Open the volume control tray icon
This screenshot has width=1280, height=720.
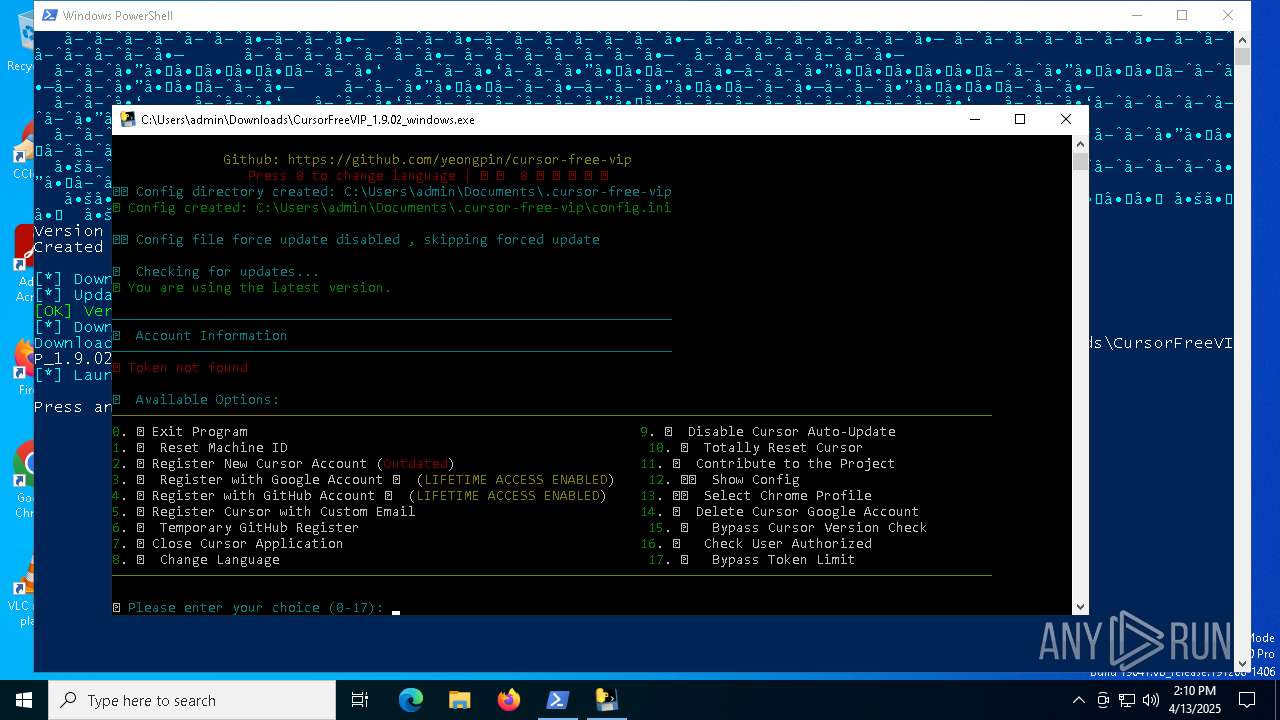point(1150,700)
